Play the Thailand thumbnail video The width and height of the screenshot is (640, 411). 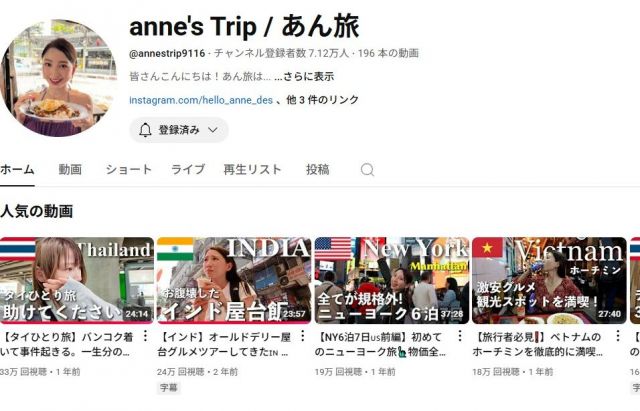[77, 280]
